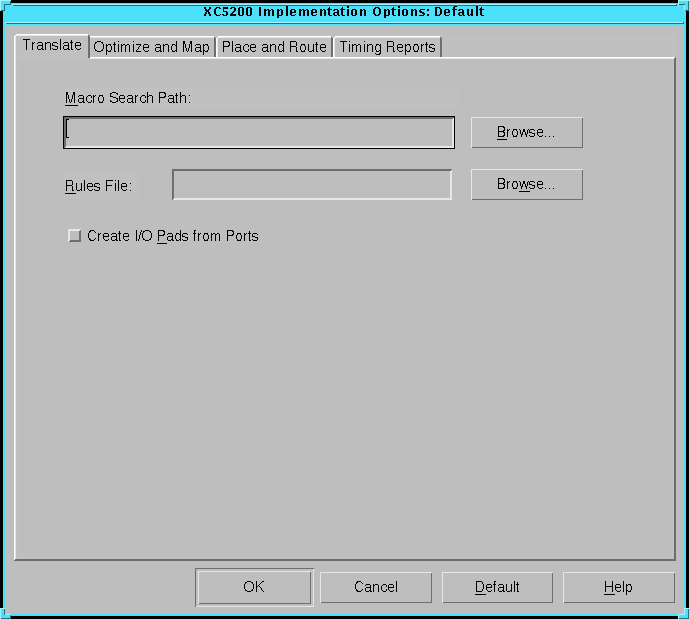The image size is (689, 619).
Task: Click blank space left of OK button
Action: [100, 587]
